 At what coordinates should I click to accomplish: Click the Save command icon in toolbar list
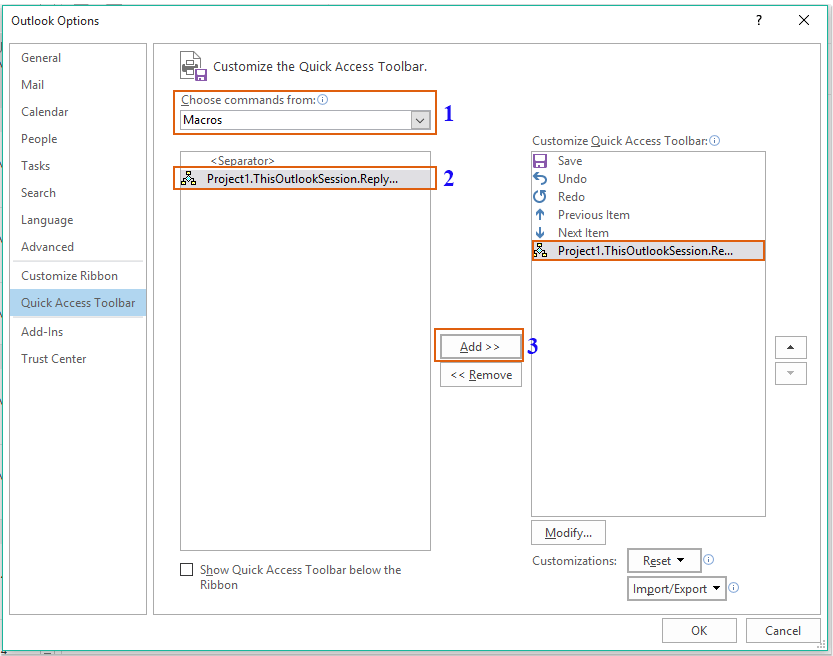click(x=540, y=161)
